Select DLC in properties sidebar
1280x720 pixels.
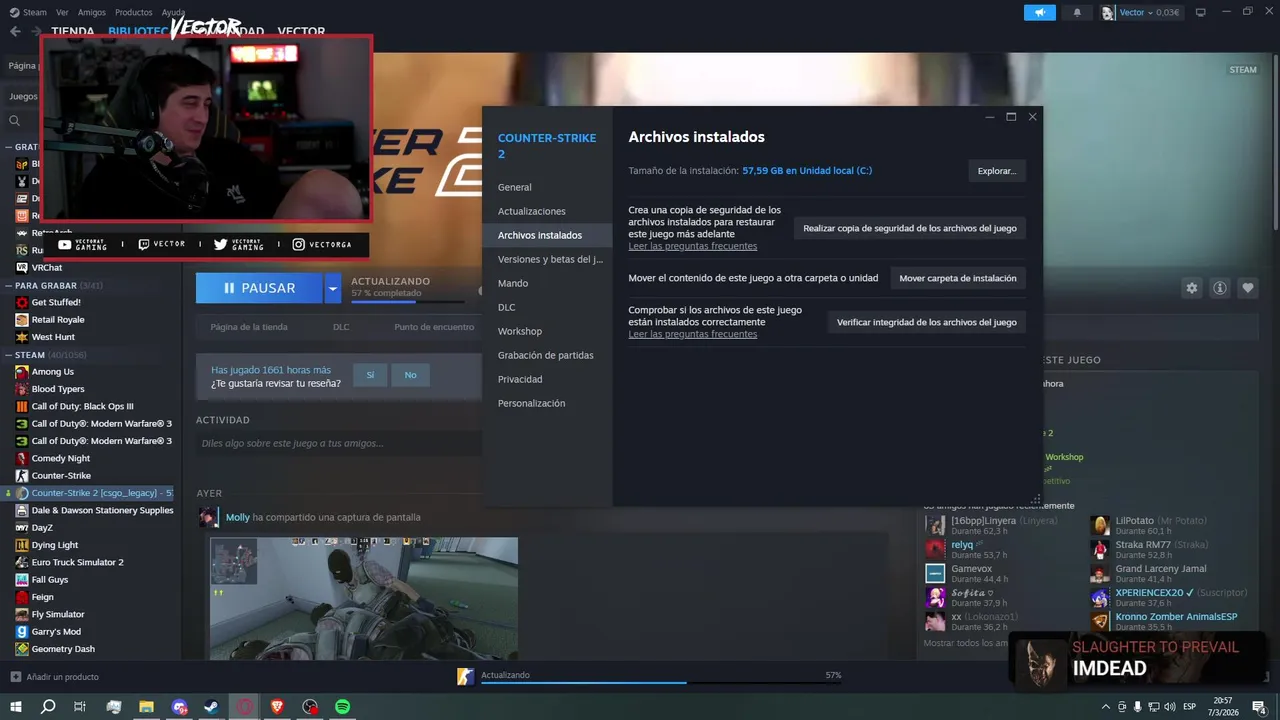[x=547, y=307]
